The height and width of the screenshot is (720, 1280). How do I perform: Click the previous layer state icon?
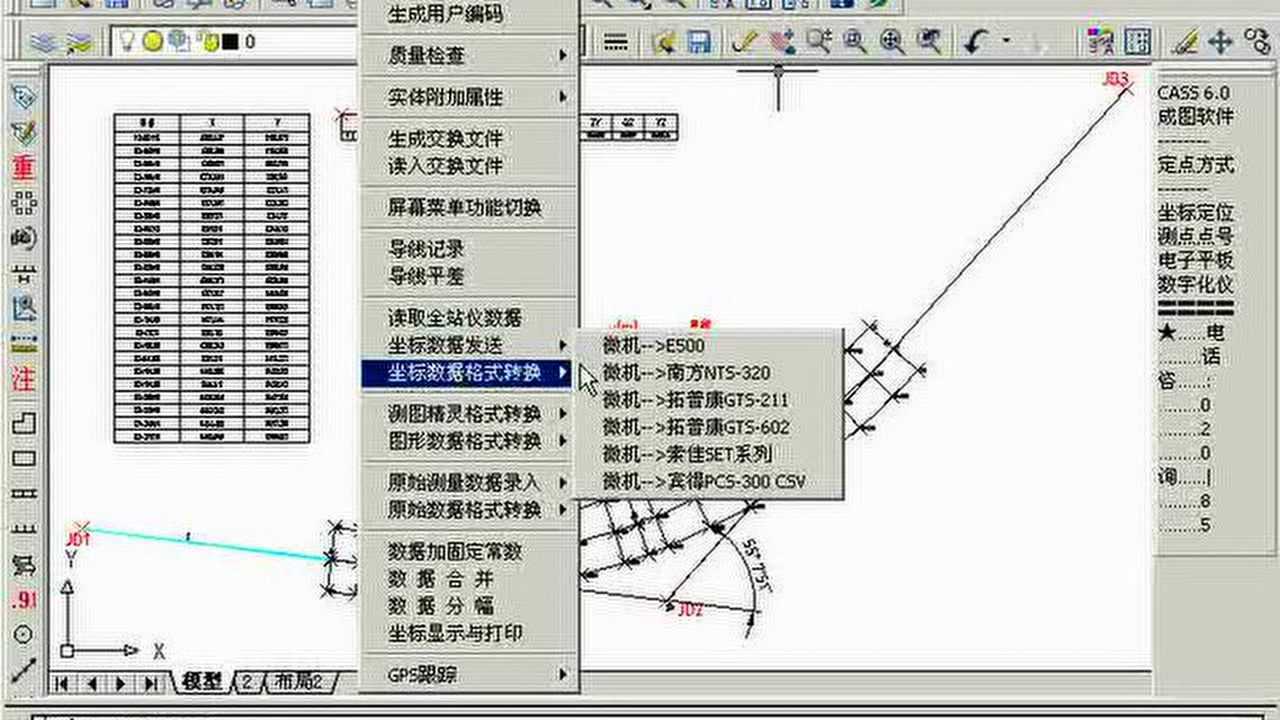tap(79, 41)
